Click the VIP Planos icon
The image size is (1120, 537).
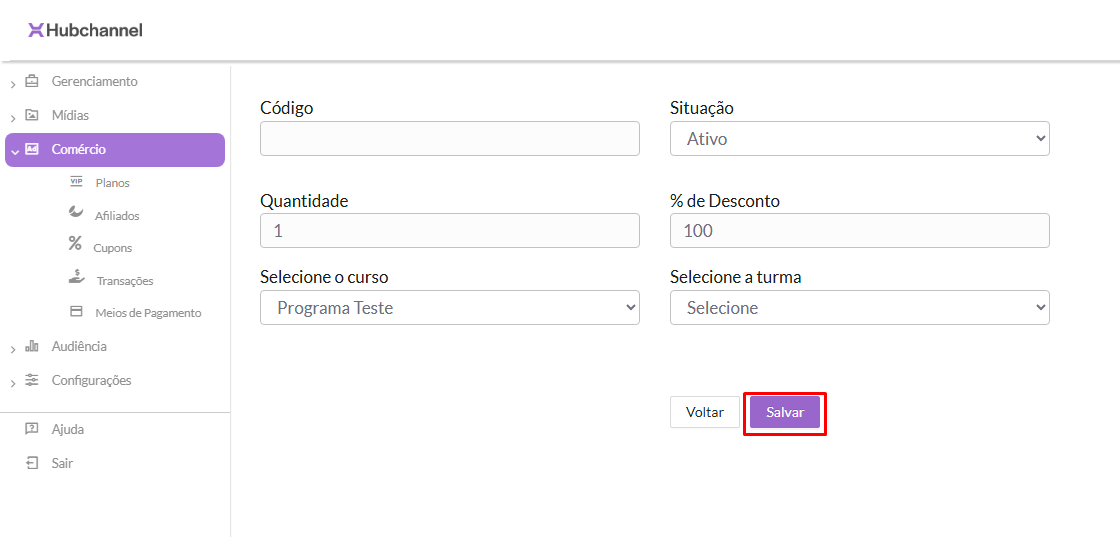(76, 182)
